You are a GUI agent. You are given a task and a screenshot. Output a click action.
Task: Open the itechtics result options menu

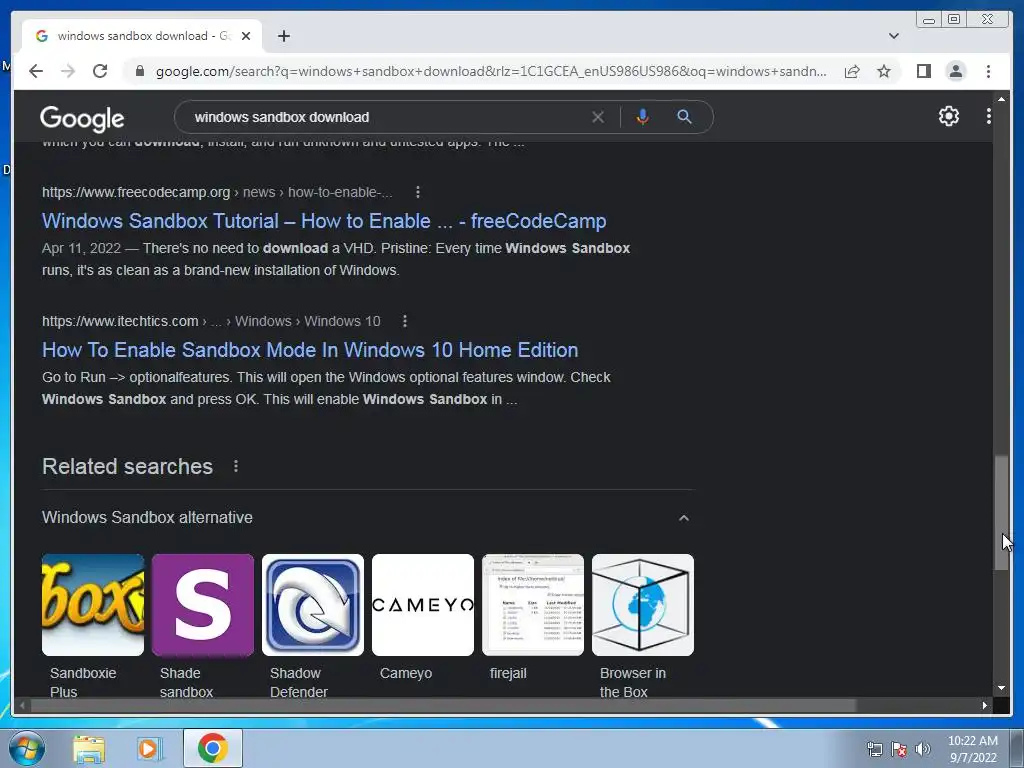(405, 321)
